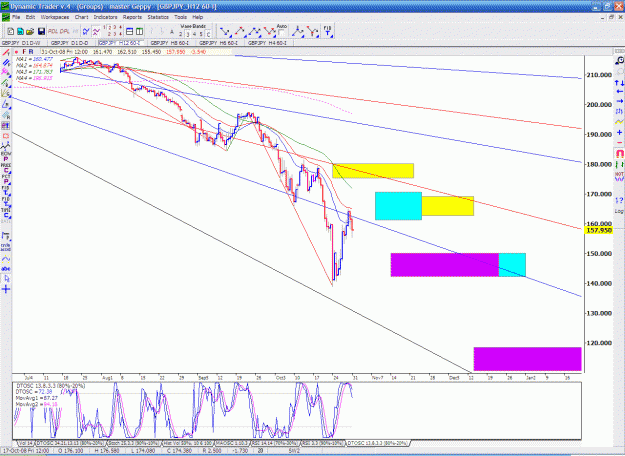
Task: Select wave band 4
Action: [195, 35]
